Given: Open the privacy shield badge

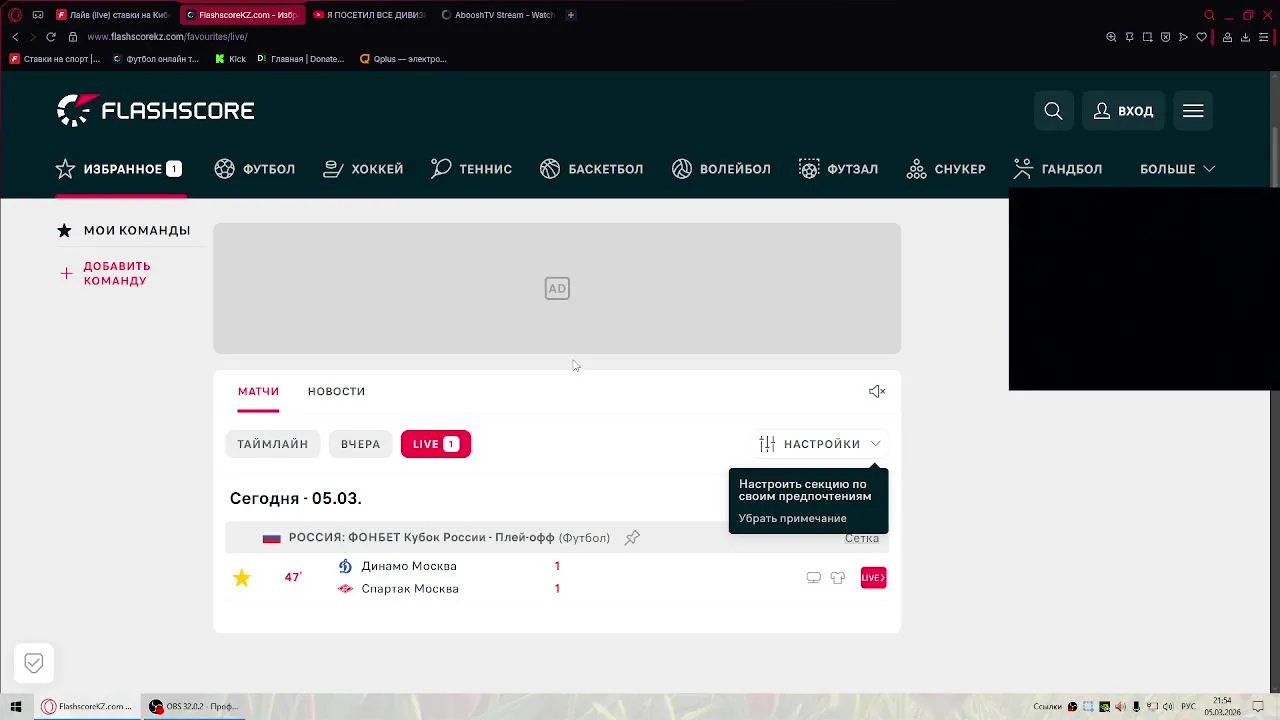Looking at the screenshot, I should (x=34, y=663).
